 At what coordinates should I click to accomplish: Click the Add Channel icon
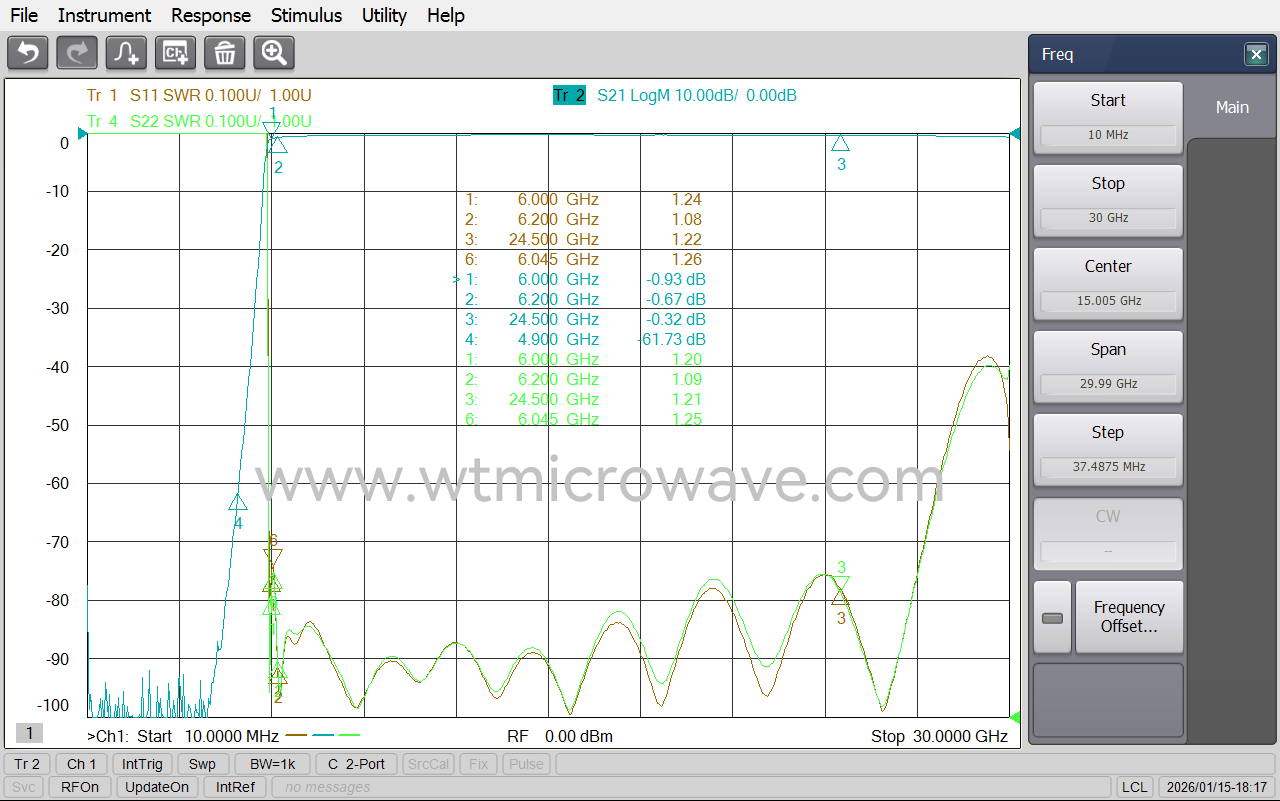(175, 52)
